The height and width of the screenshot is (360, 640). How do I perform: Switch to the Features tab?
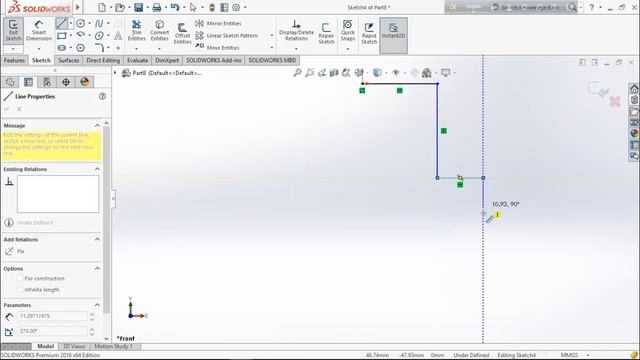tap(14, 60)
